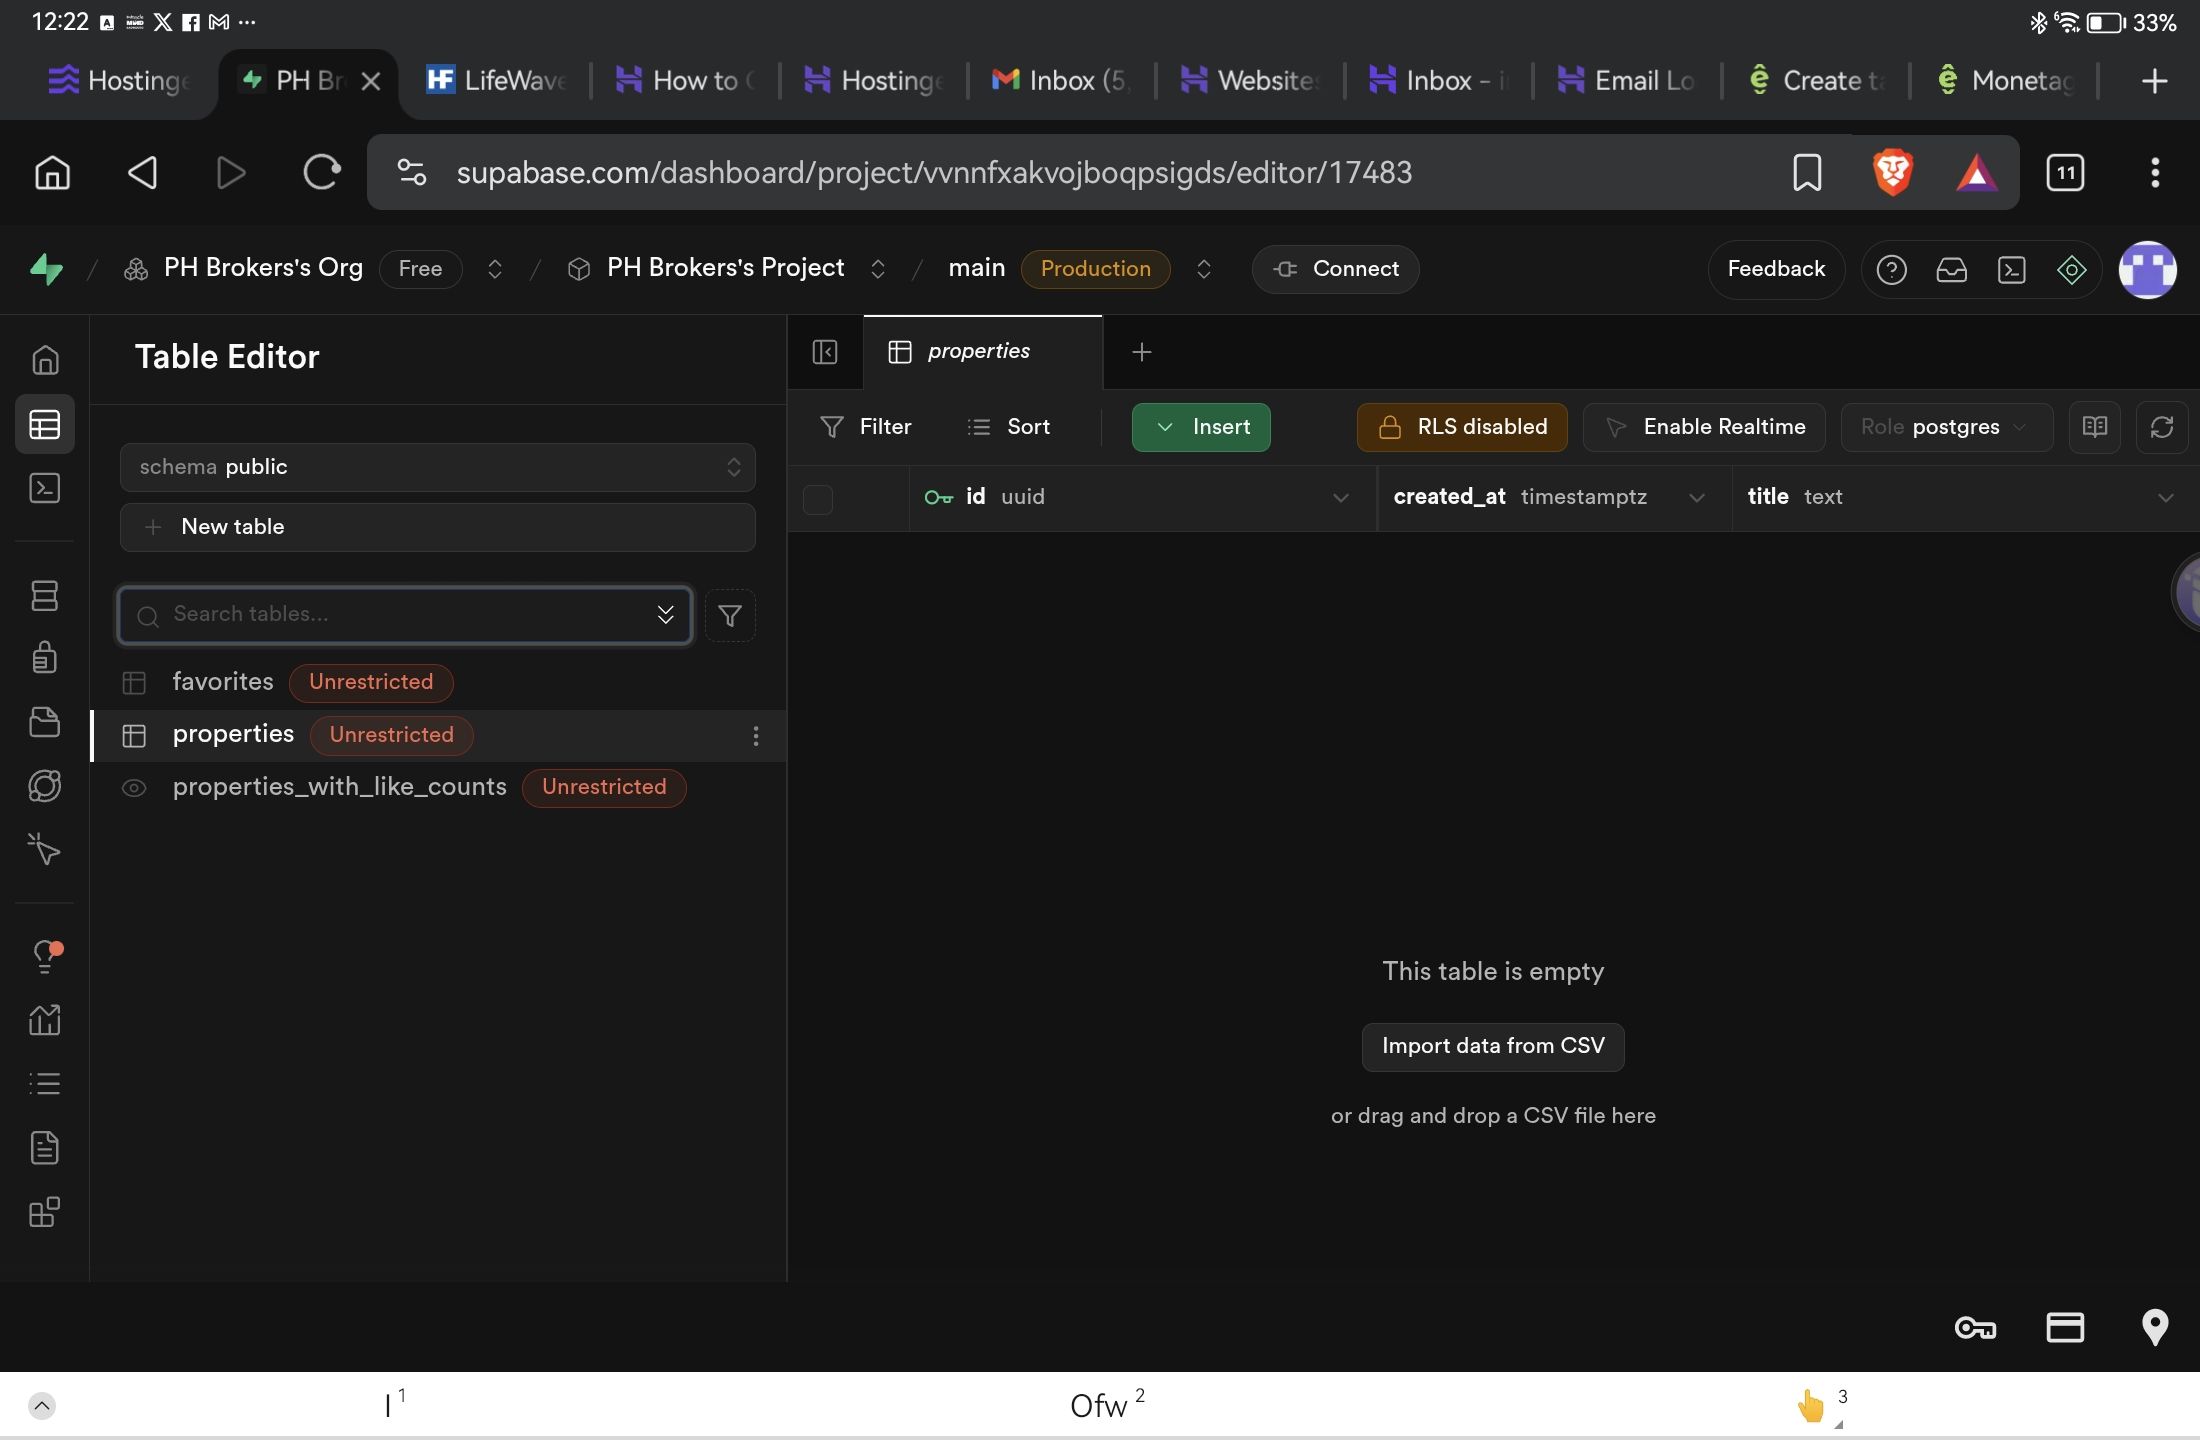Click Import data from CSV button
The height and width of the screenshot is (1440, 2200).
[1493, 1046]
